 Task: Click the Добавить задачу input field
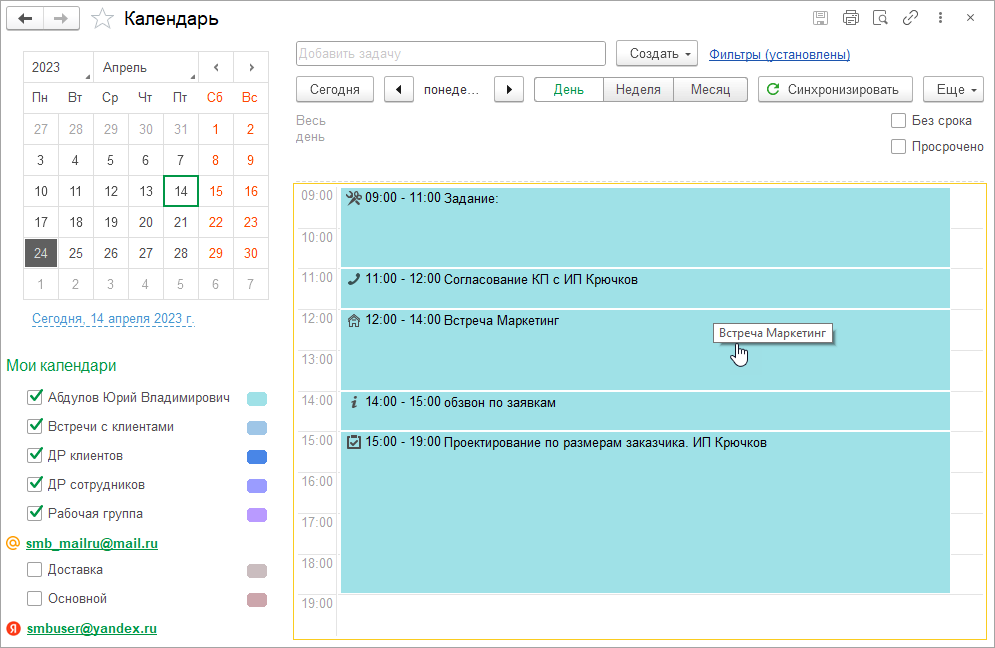pyautogui.click(x=450, y=54)
